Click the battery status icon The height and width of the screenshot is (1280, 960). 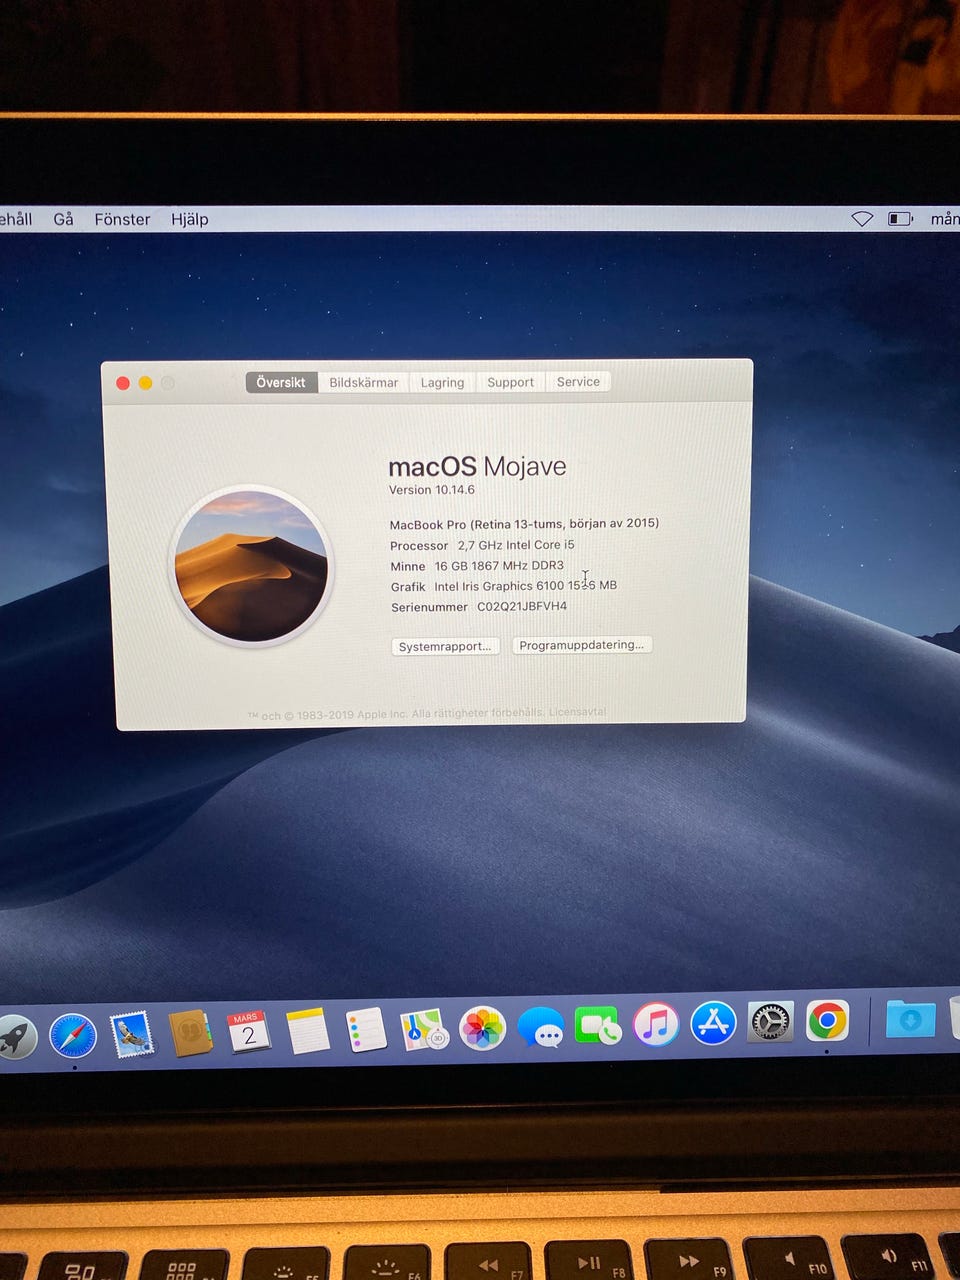[x=900, y=218]
